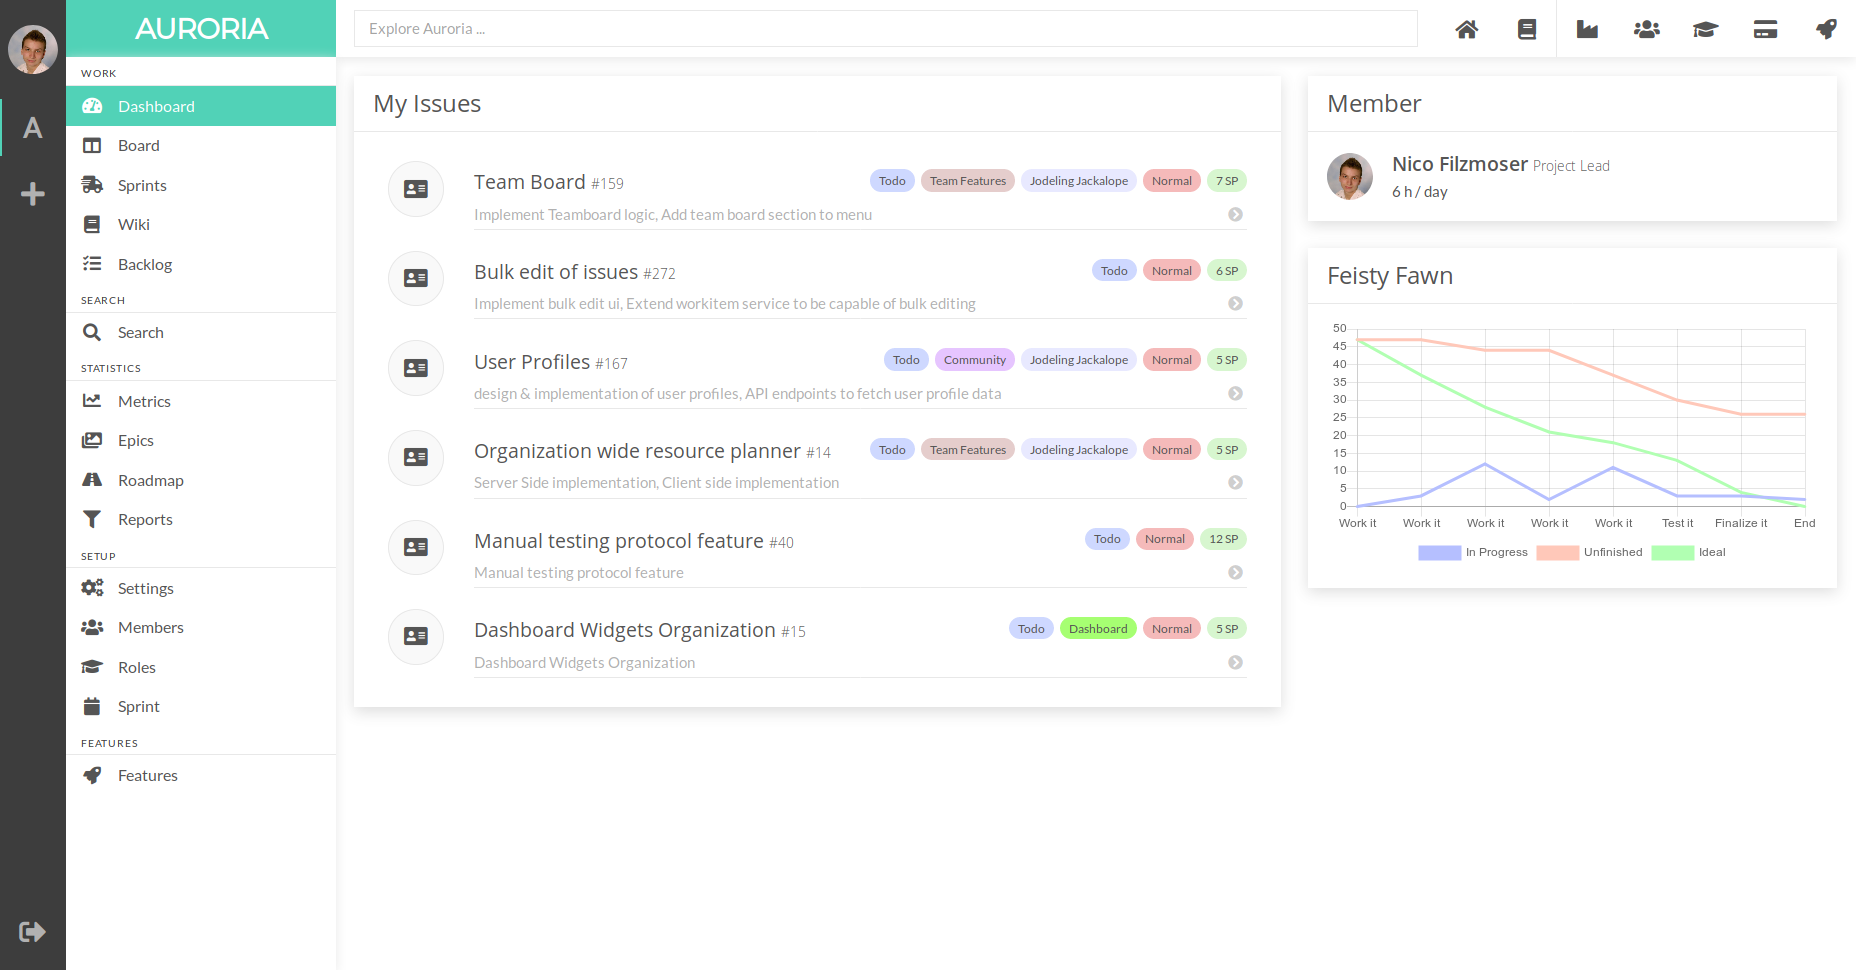
Task: Open the home icon in top bar
Action: click(1466, 29)
